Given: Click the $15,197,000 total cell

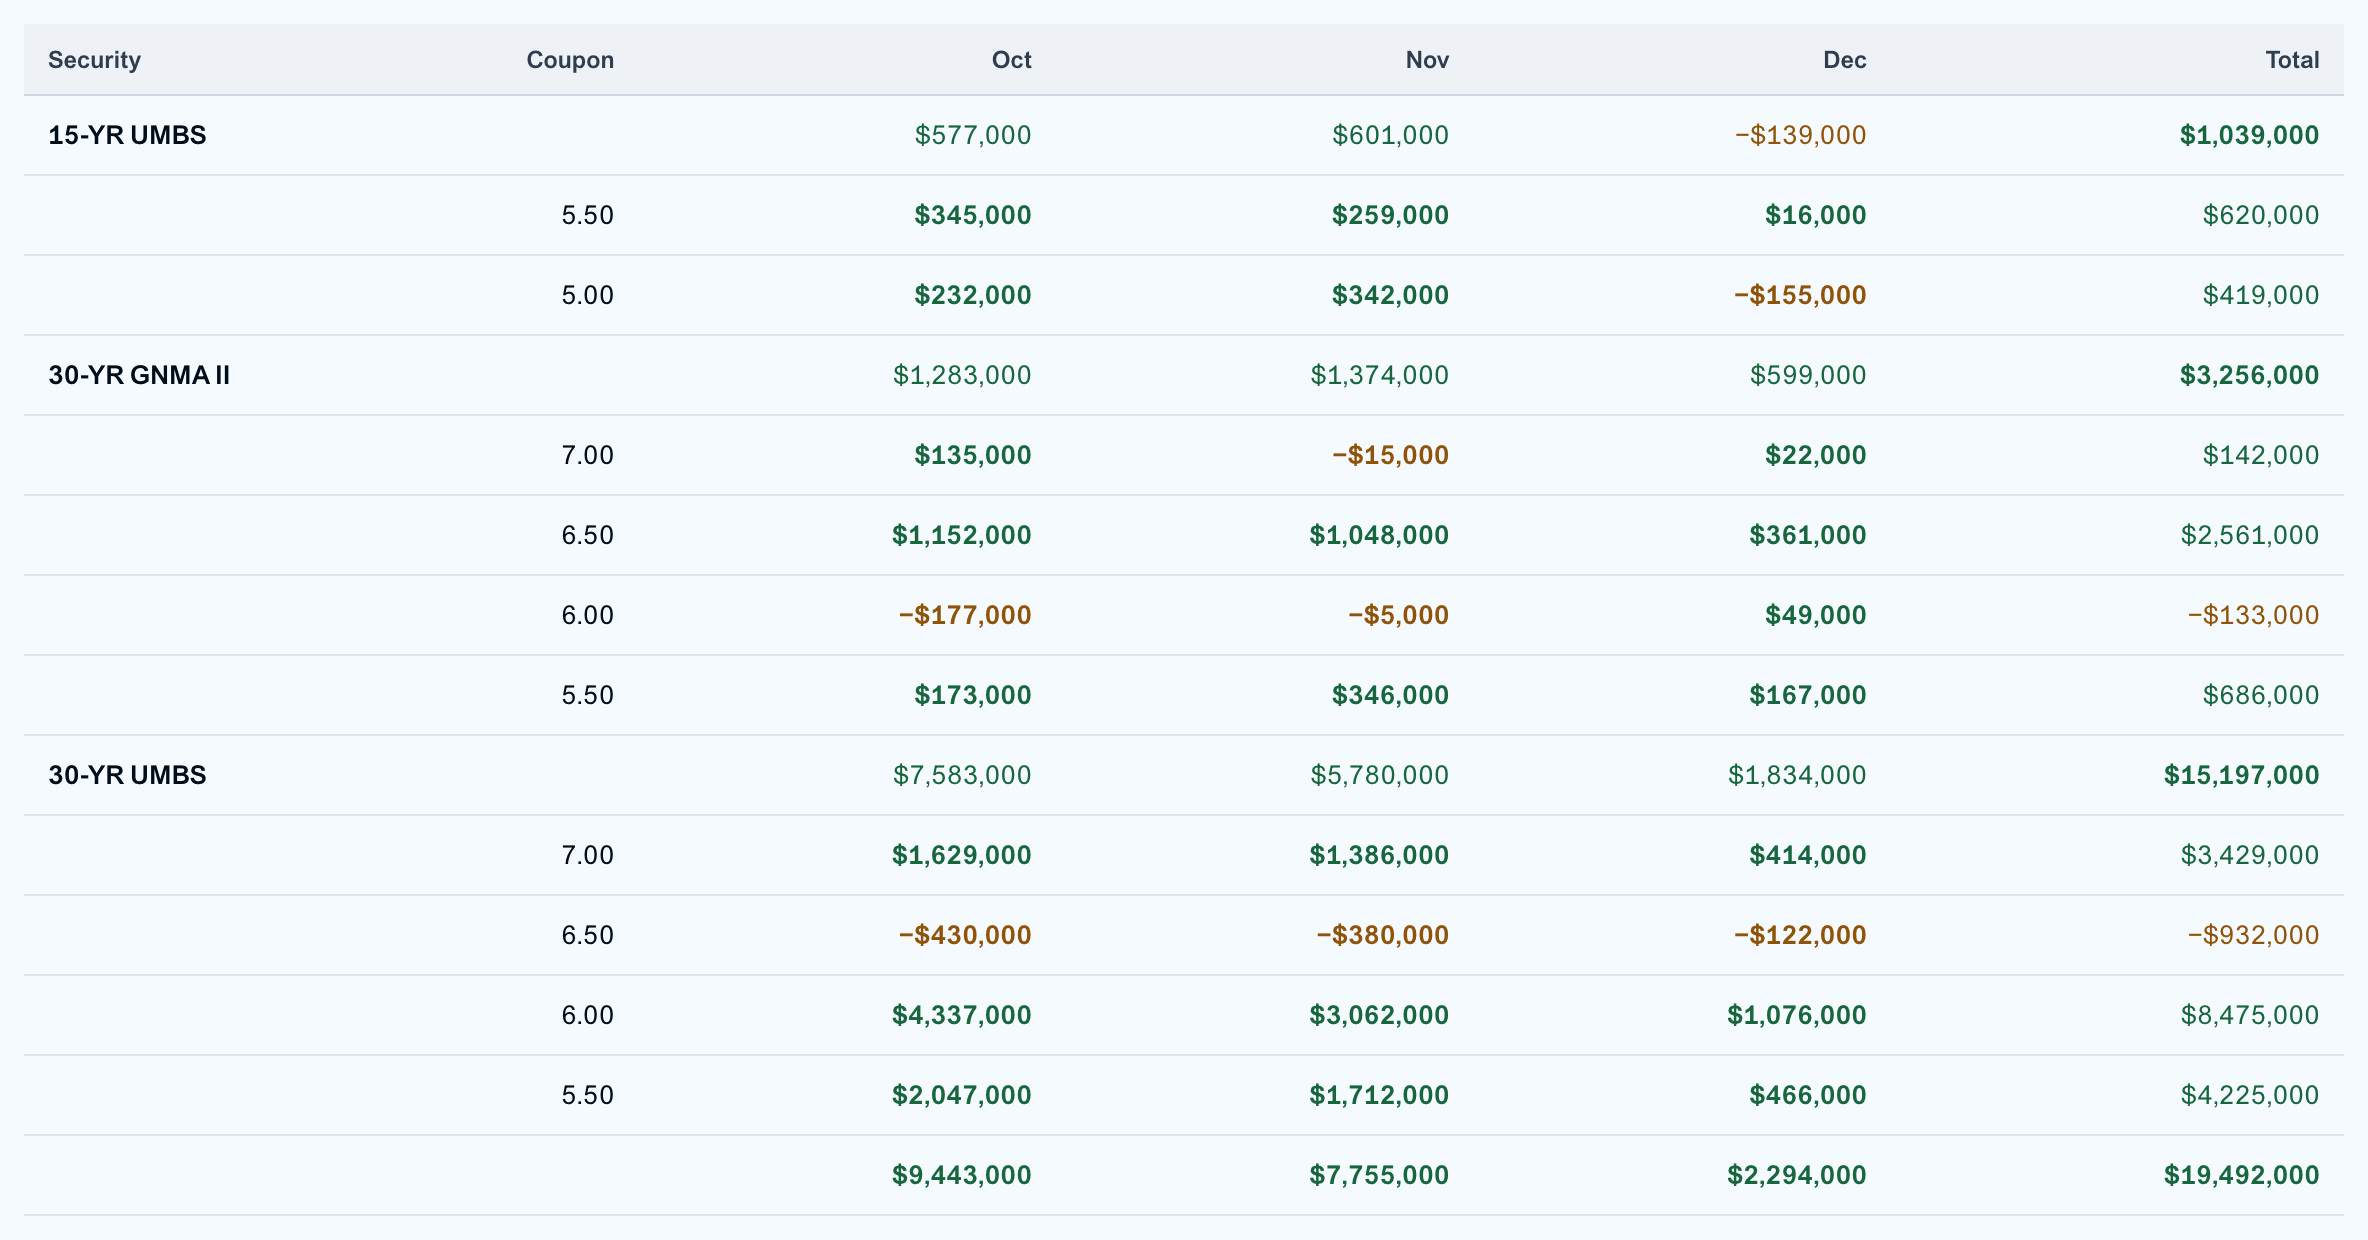Looking at the screenshot, I should (x=2241, y=775).
